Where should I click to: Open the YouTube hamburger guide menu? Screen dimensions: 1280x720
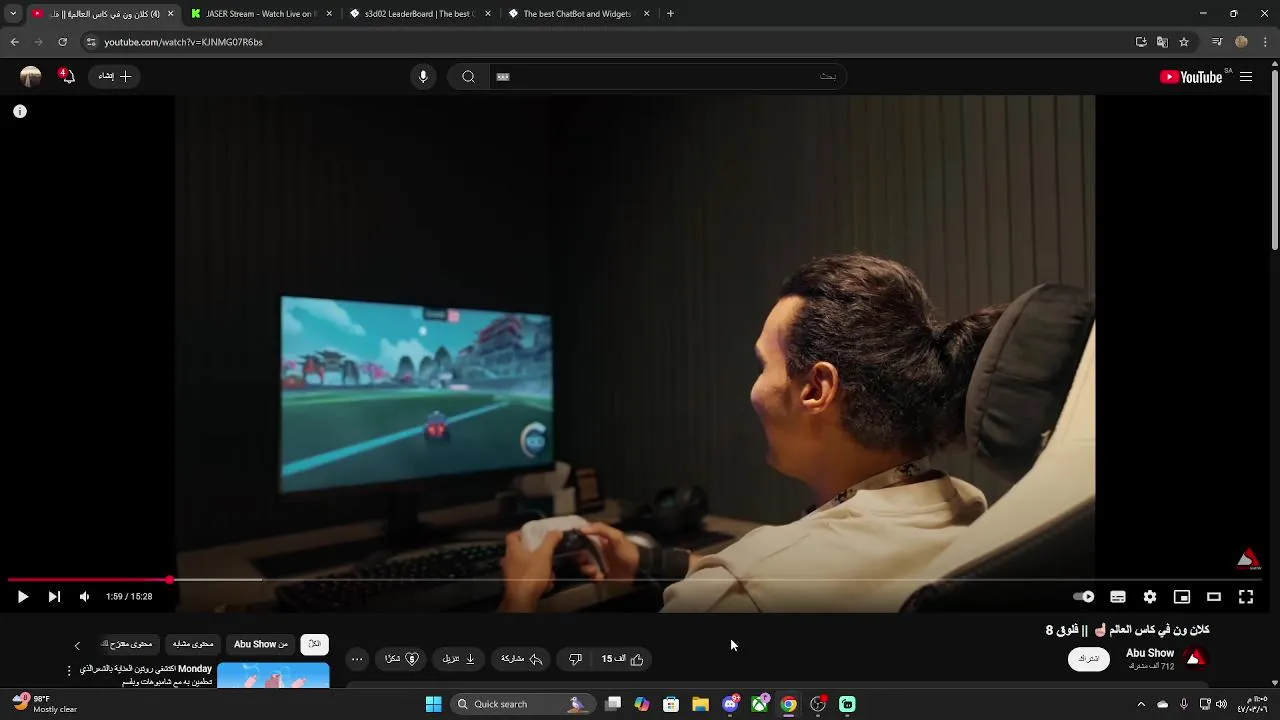coord(1246,77)
